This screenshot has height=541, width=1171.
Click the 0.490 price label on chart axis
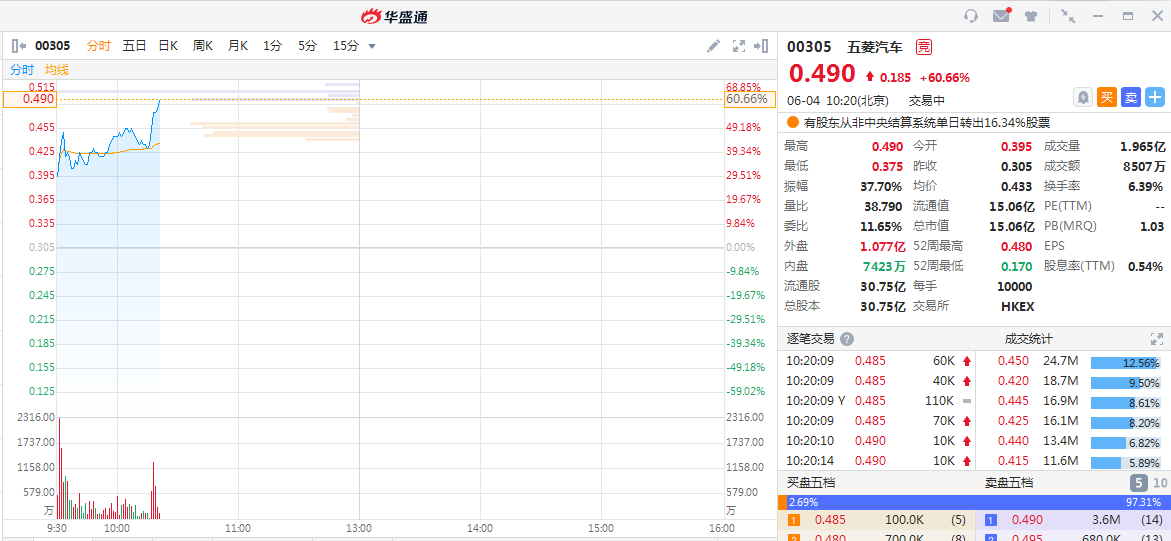(29, 99)
